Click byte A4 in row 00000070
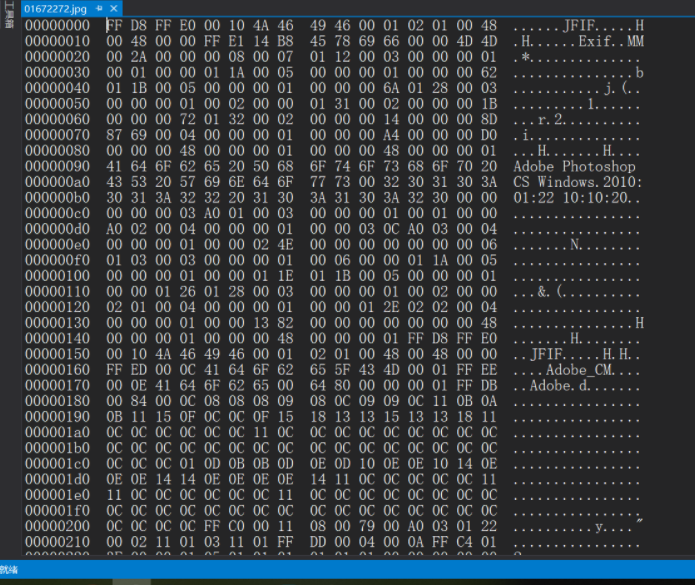 391,135
